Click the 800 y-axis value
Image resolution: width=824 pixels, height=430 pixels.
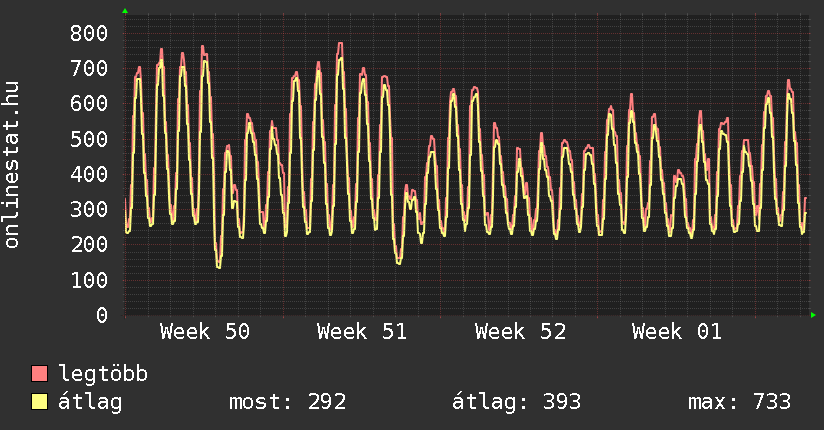[x=88, y=34]
